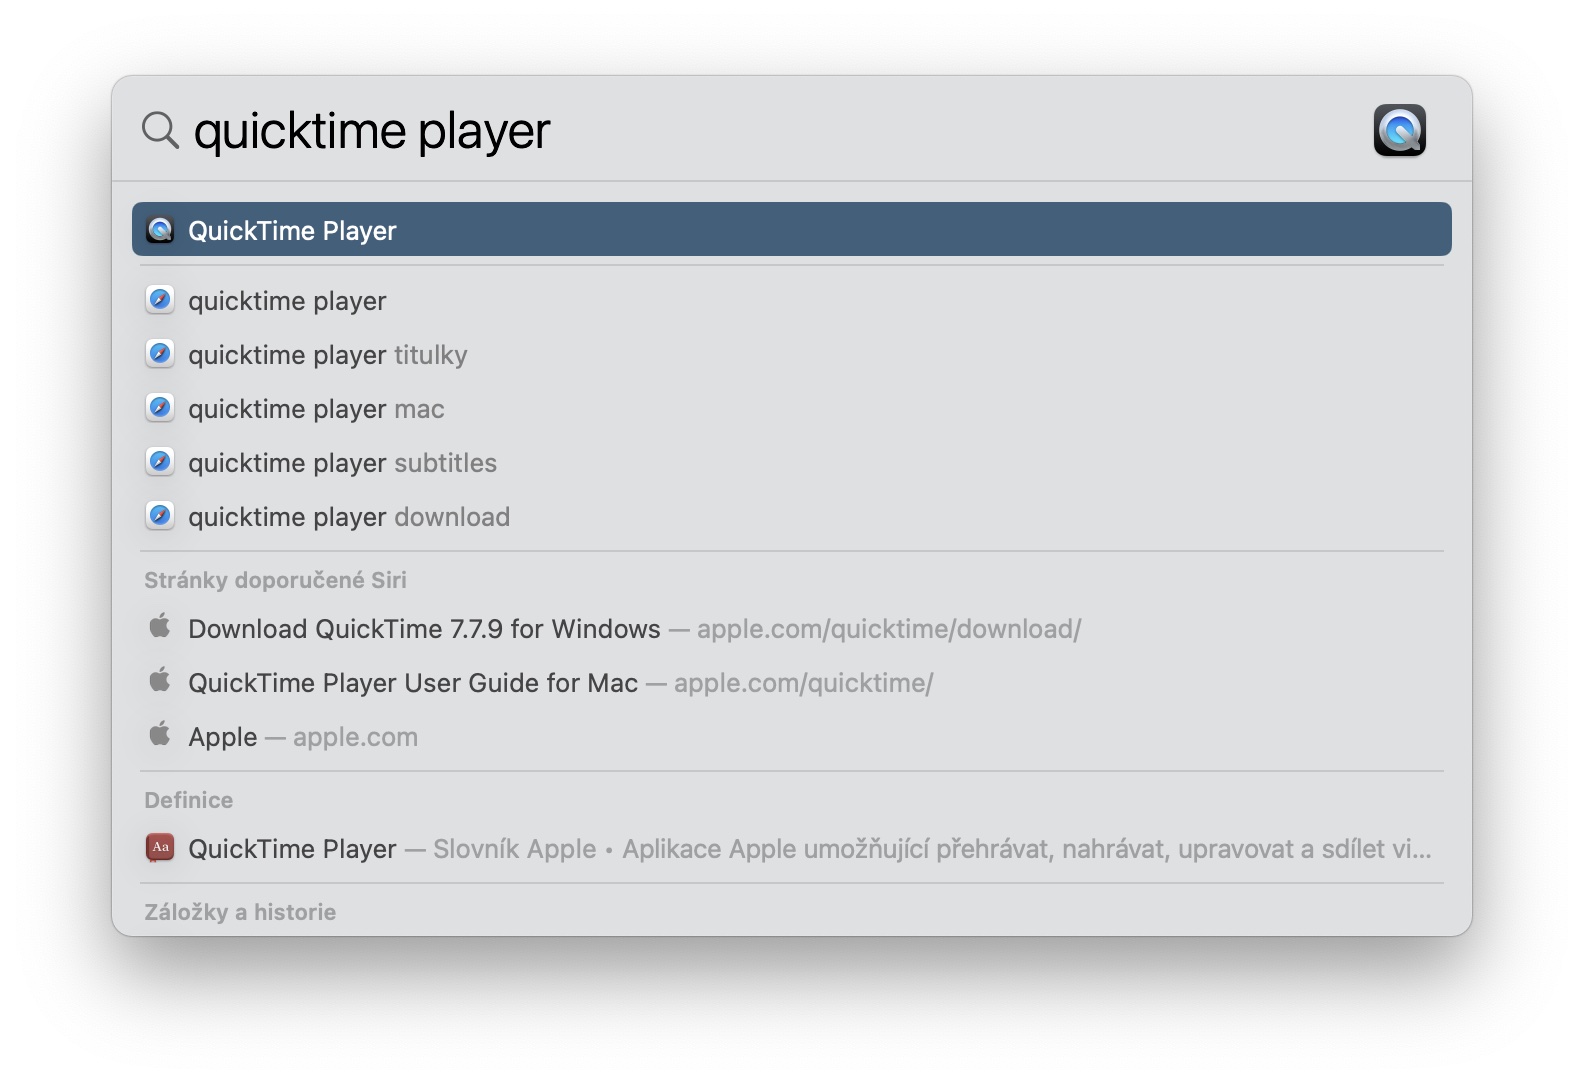Screen dimensions: 1584x1084
Task: Click Apple logo beside QuickTime Player User Guide
Action: coord(160,681)
